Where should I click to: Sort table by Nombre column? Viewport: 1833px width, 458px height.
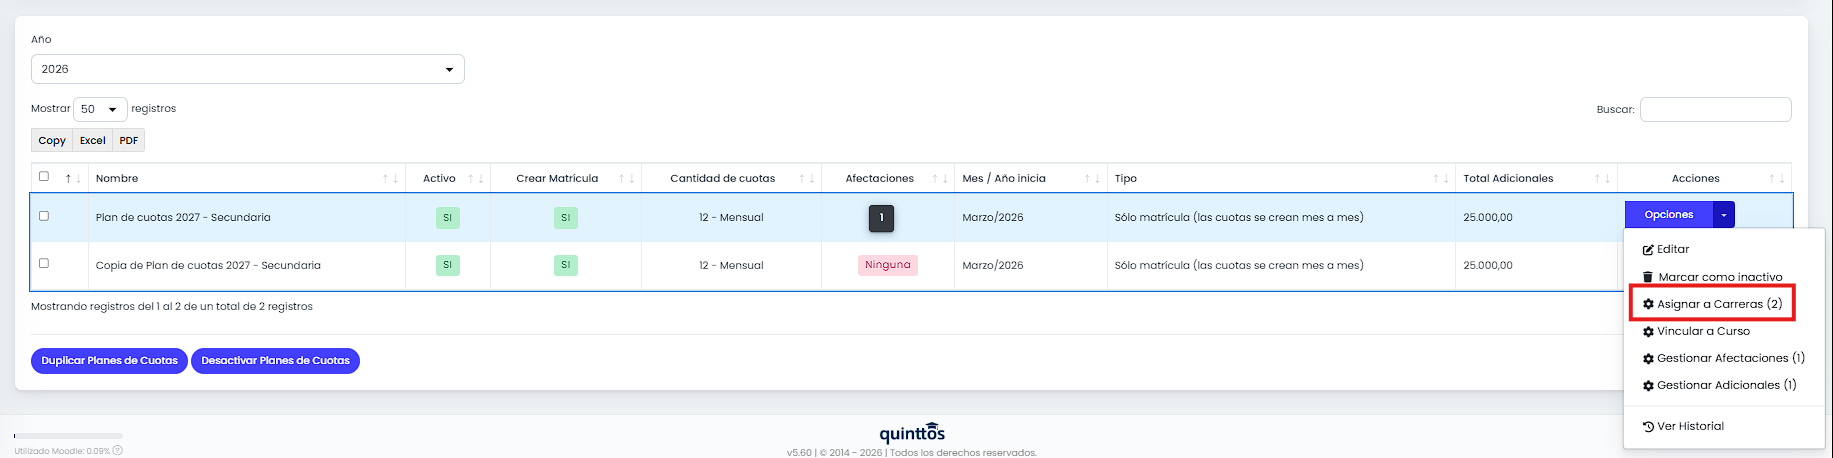tap(247, 178)
